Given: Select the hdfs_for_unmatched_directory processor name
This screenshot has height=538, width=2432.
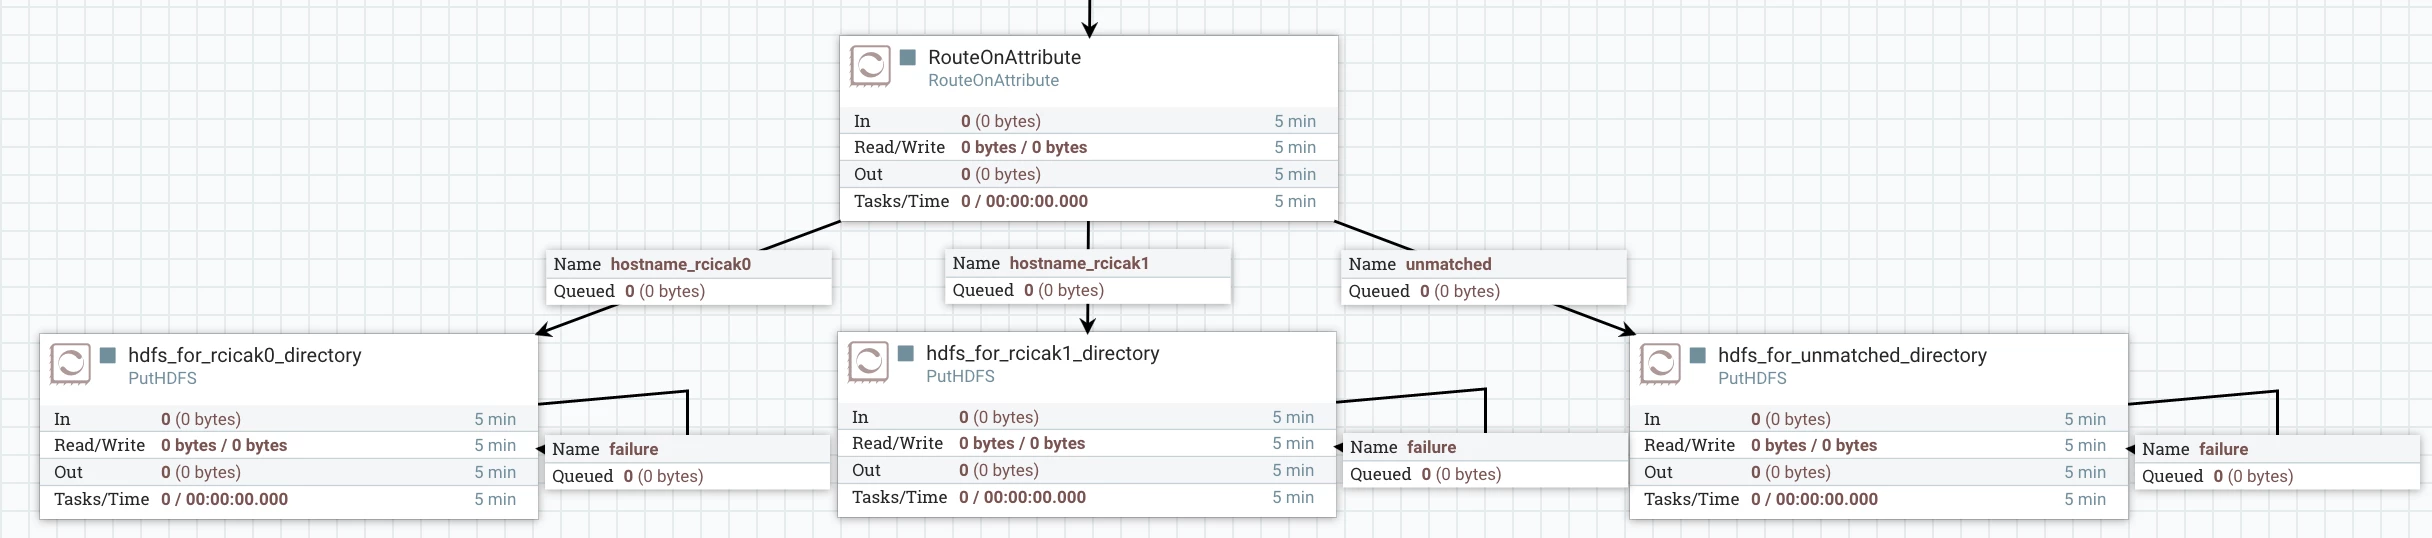Looking at the screenshot, I should click(1852, 355).
